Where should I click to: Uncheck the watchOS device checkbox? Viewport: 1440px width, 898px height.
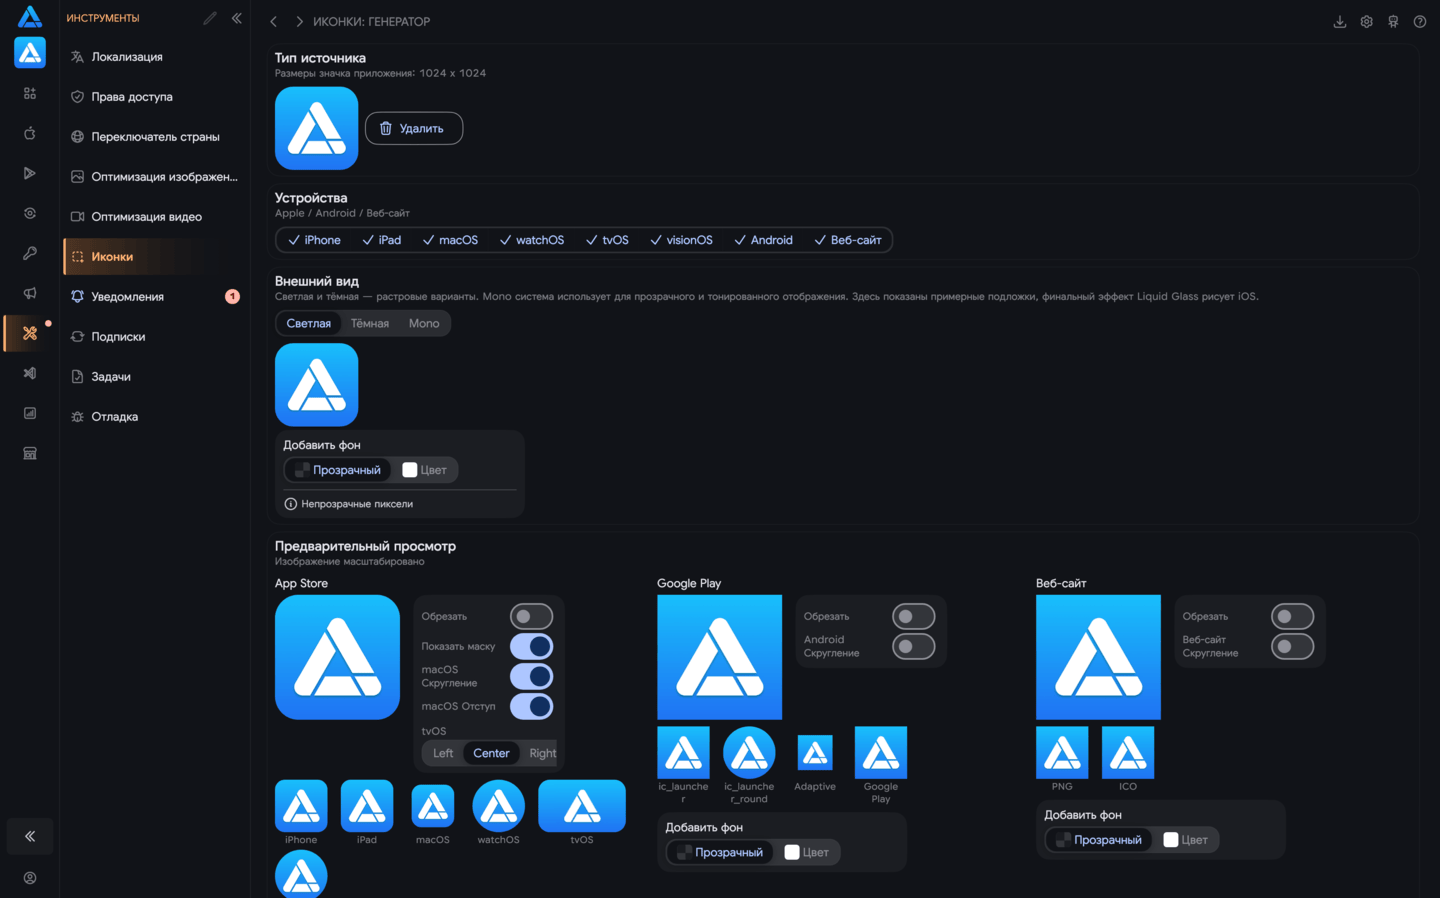coord(532,240)
